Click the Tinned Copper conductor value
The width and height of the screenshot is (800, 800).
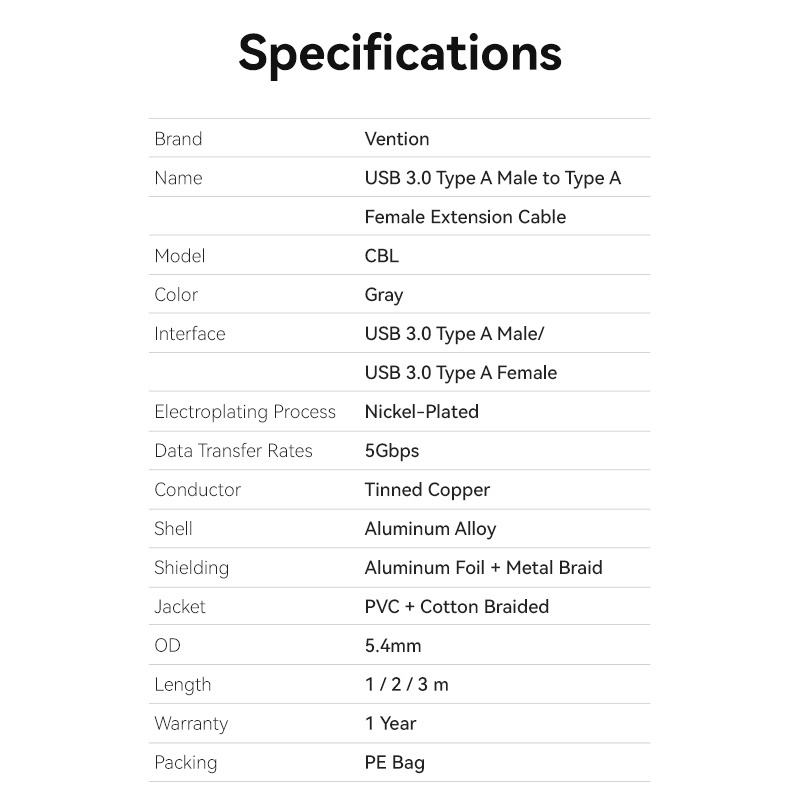(427, 490)
